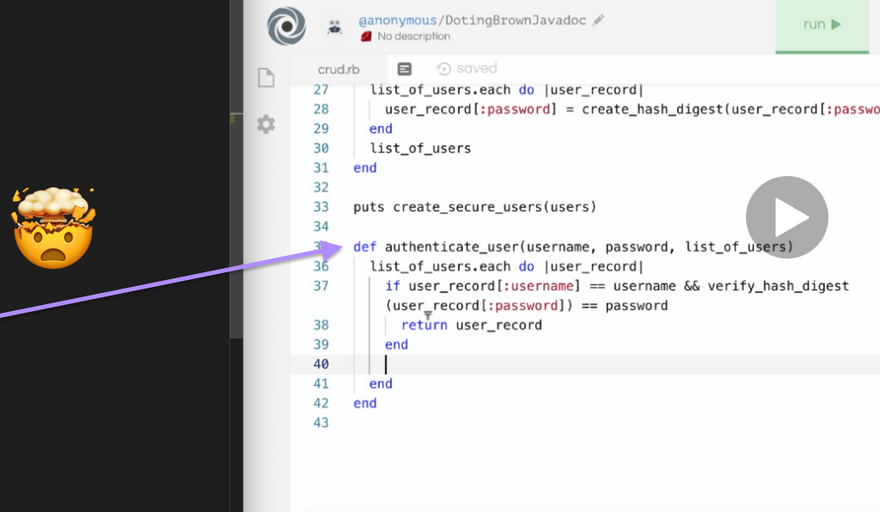Place cursor on empty line 40
The height and width of the screenshot is (512, 880).
[500, 364]
